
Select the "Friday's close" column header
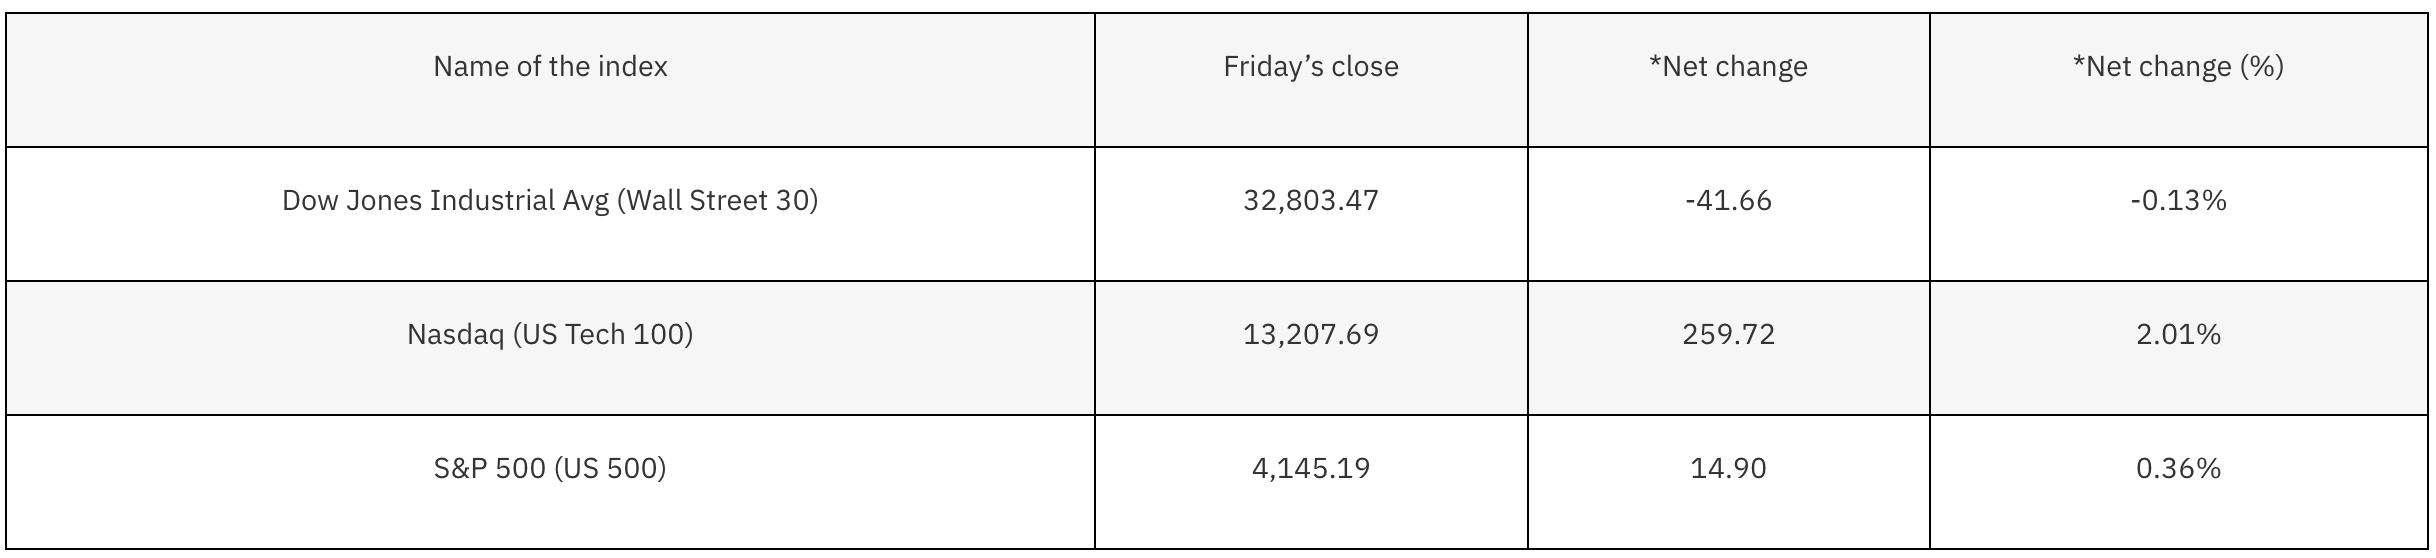point(1310,67)
